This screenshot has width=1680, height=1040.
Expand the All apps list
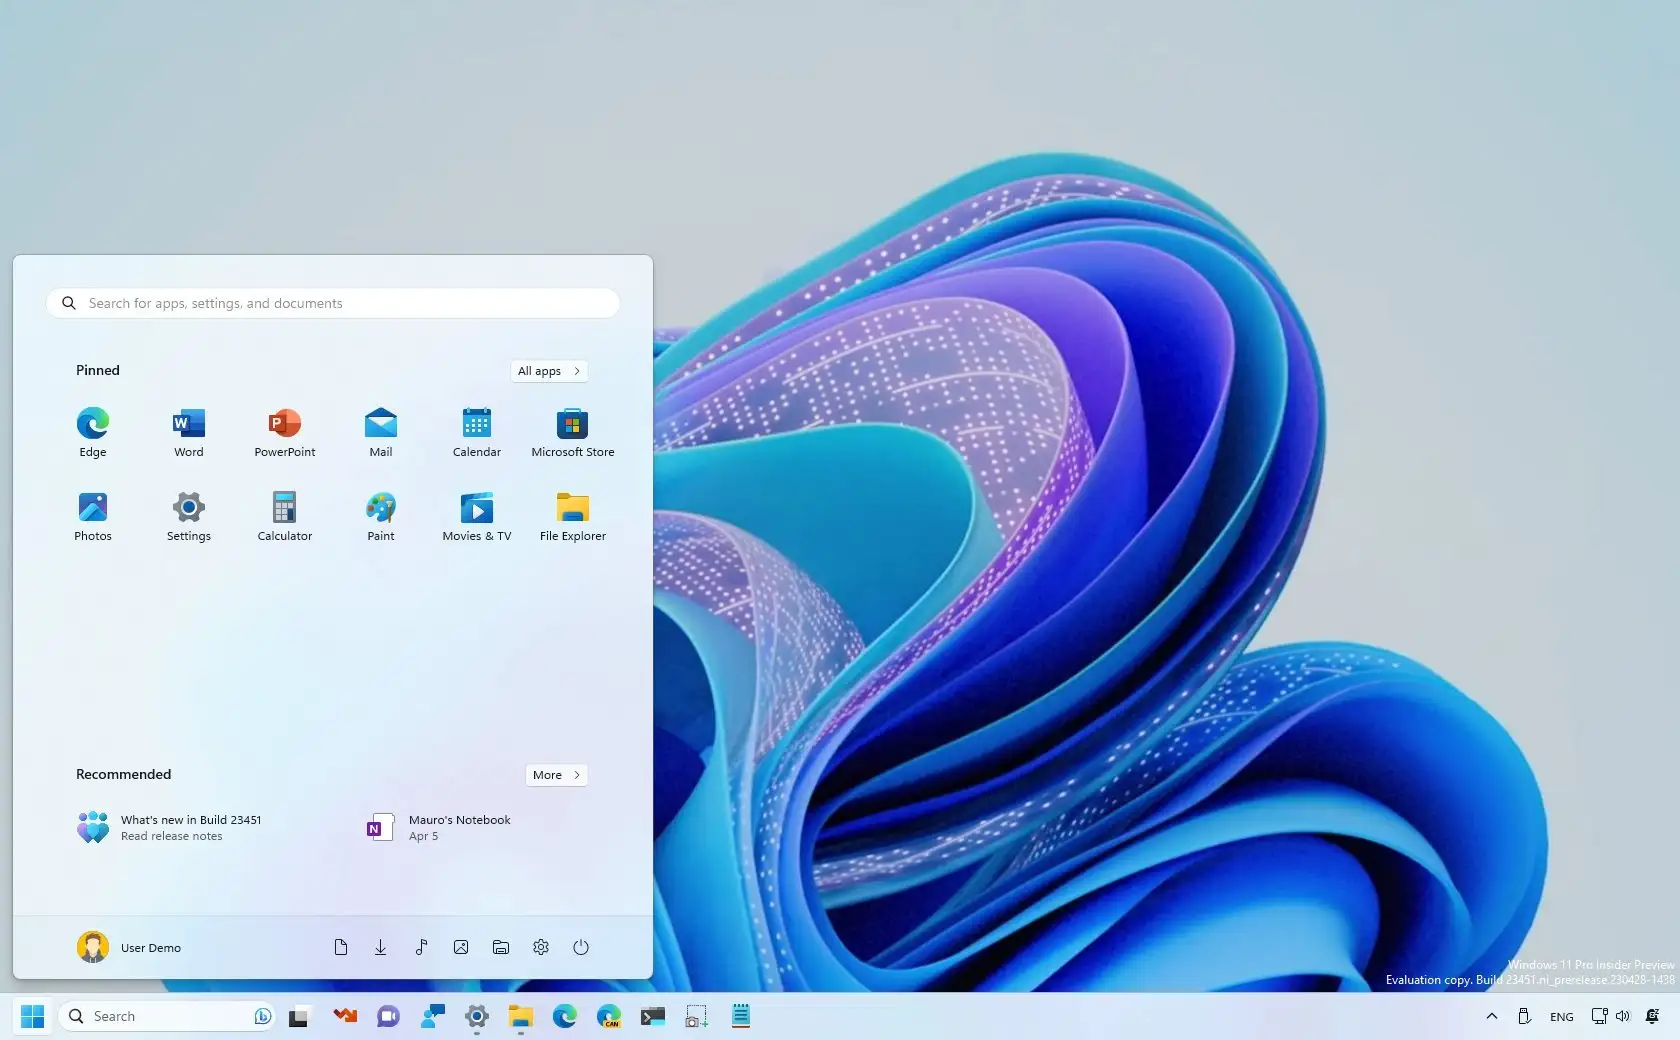549,371
